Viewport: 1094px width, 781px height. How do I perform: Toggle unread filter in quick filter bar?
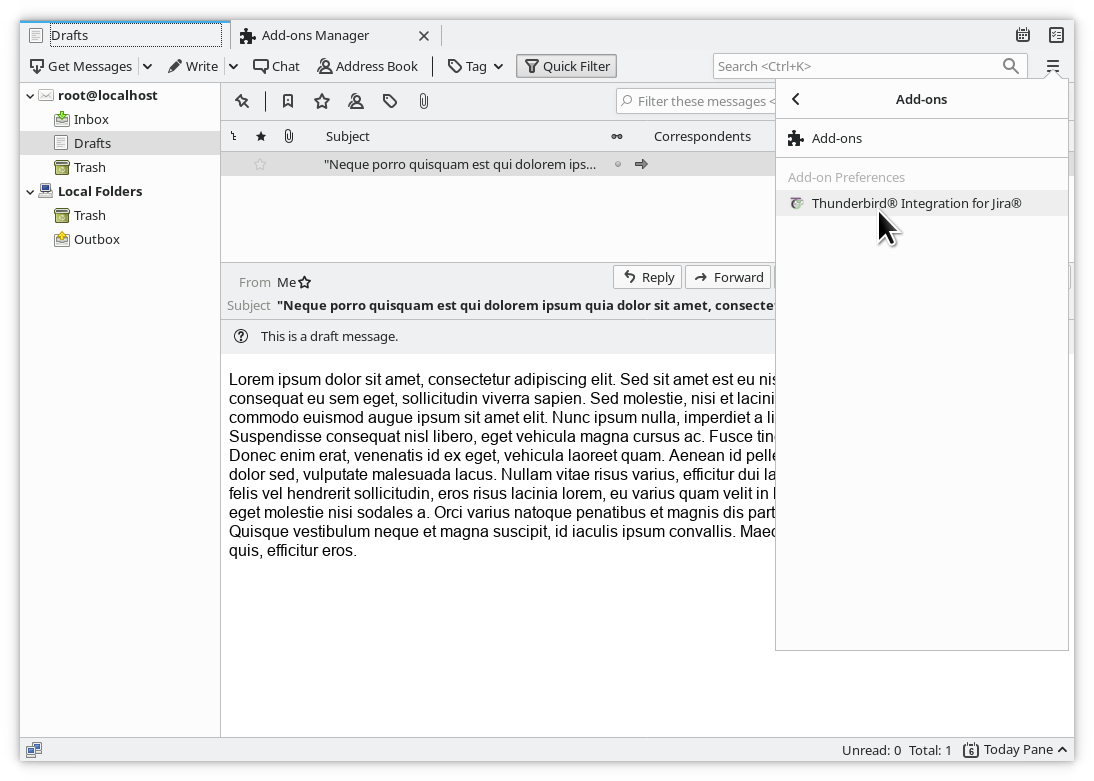[288, 101]
